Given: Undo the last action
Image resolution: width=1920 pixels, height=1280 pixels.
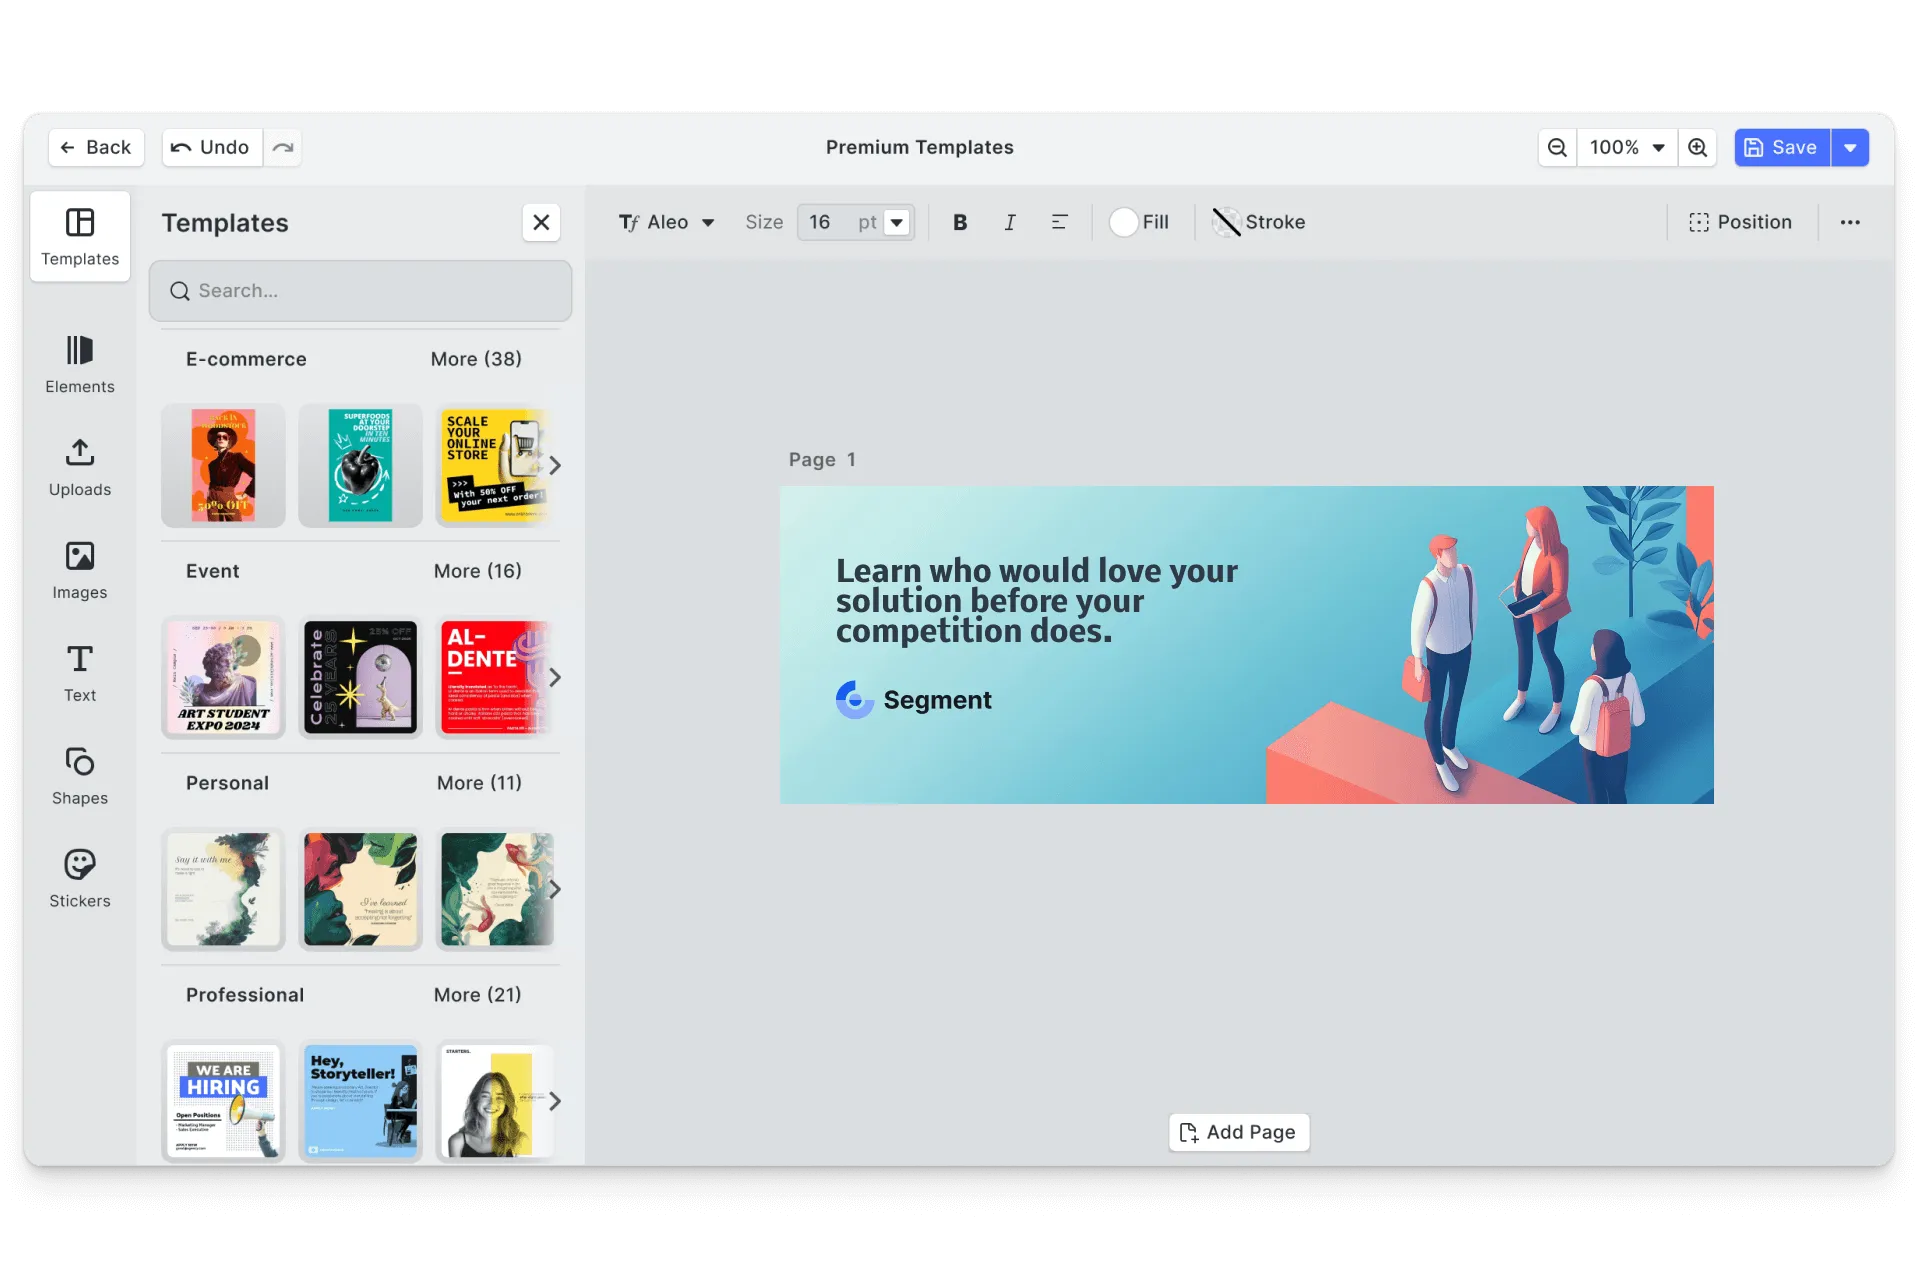Looking at the screenshot, I should point(212,147).
